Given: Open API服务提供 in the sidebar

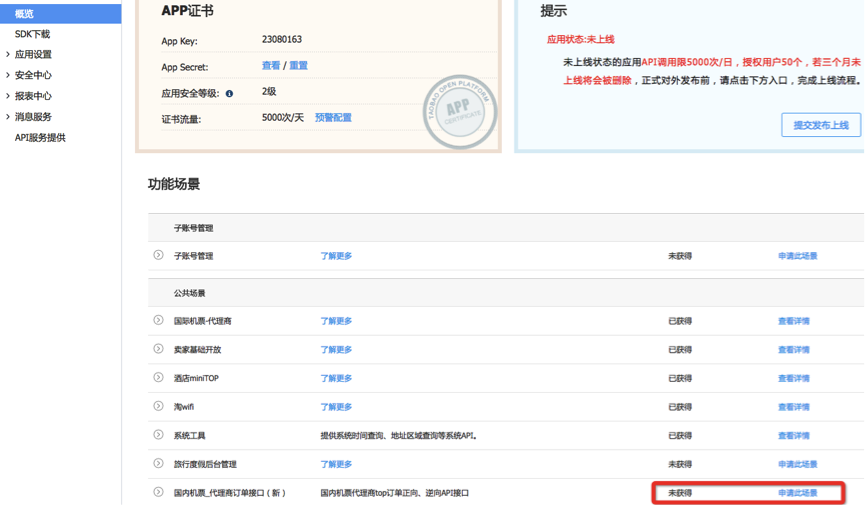Looking at the screenshot, I should pyautogui.click(x=40, y=138).
